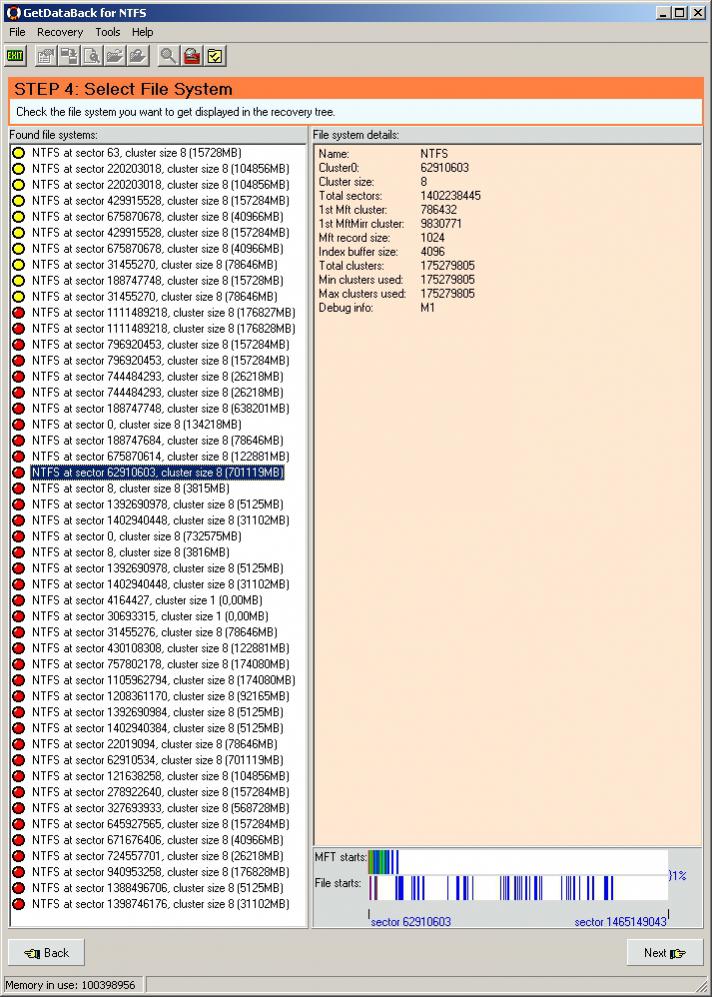Open the Help menu
The image size is (712, 997).
coord(142,32)
